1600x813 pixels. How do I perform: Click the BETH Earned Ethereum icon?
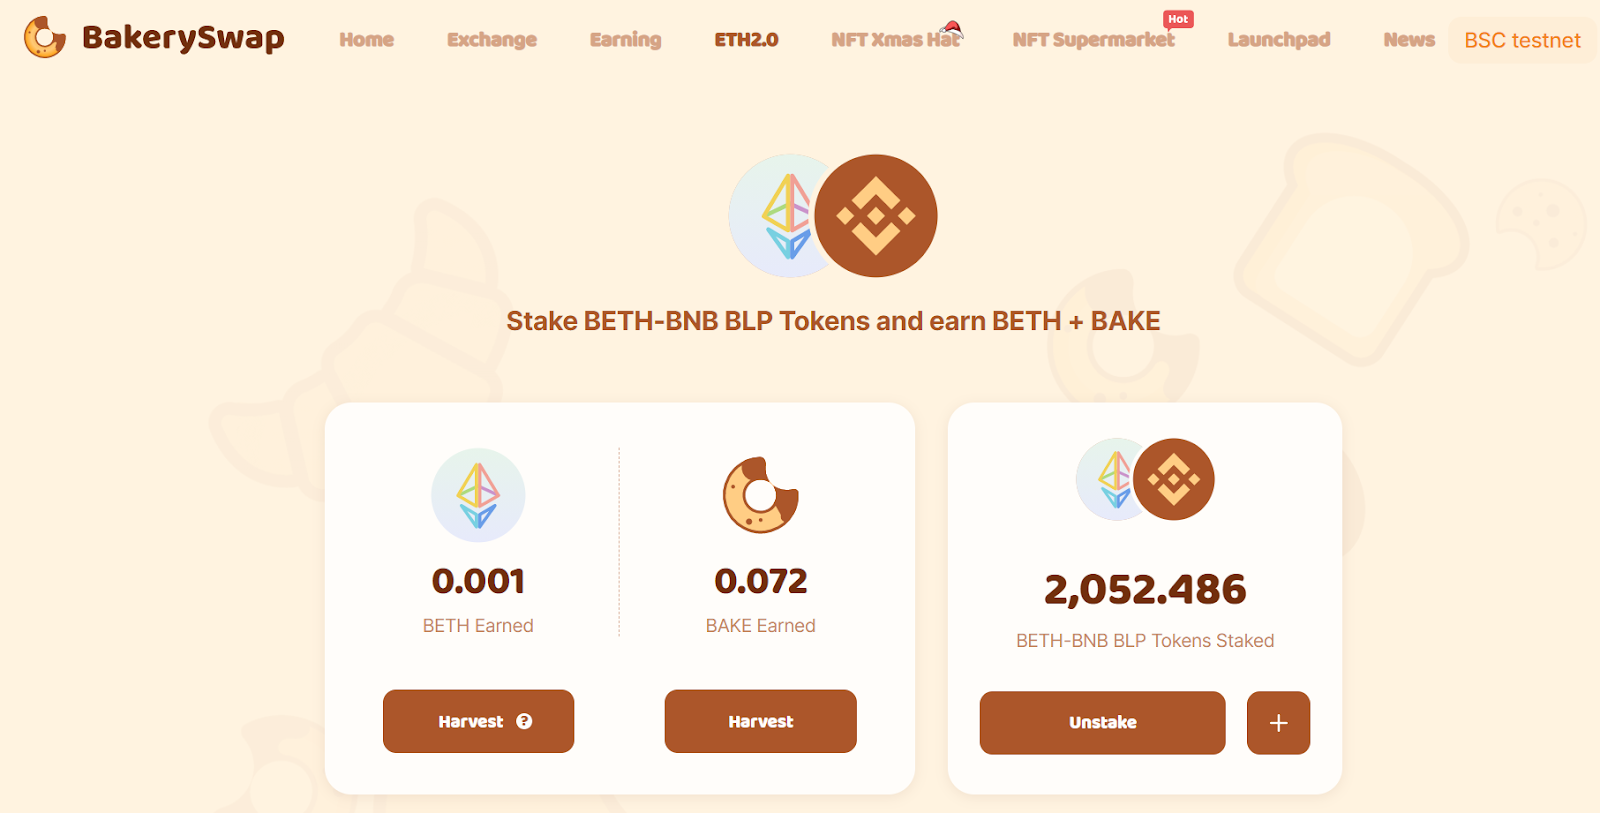point(478,495)
